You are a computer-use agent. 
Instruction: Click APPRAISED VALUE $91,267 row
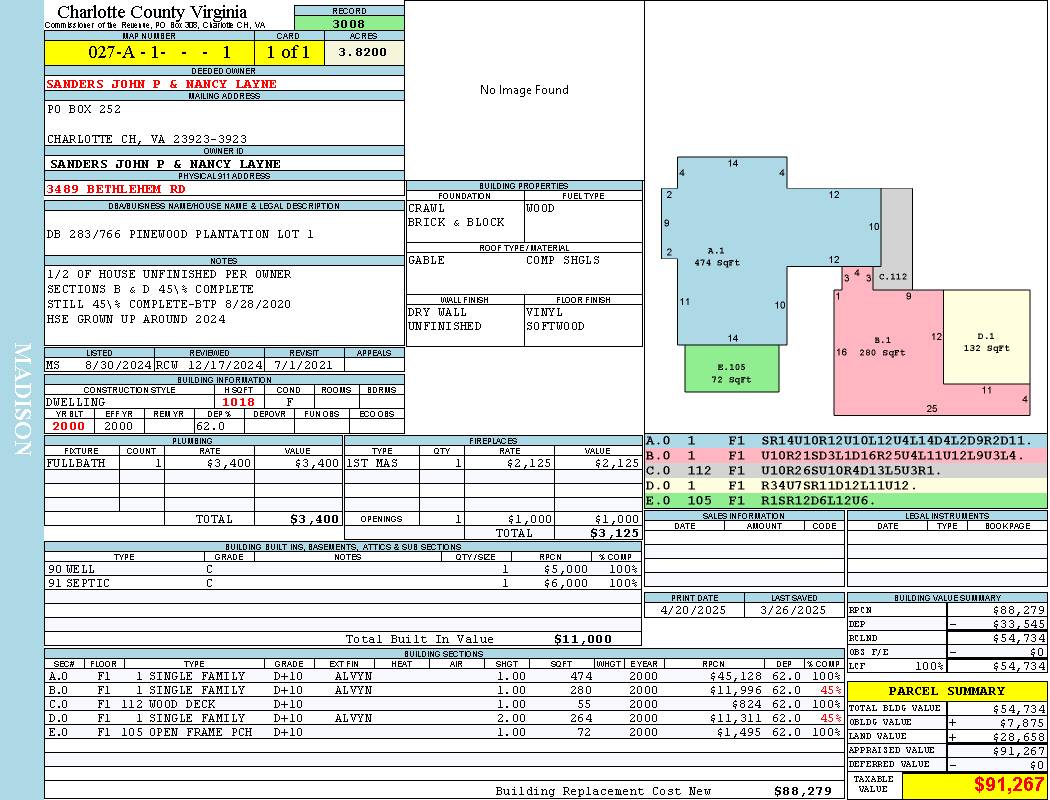tap(948, 751)
